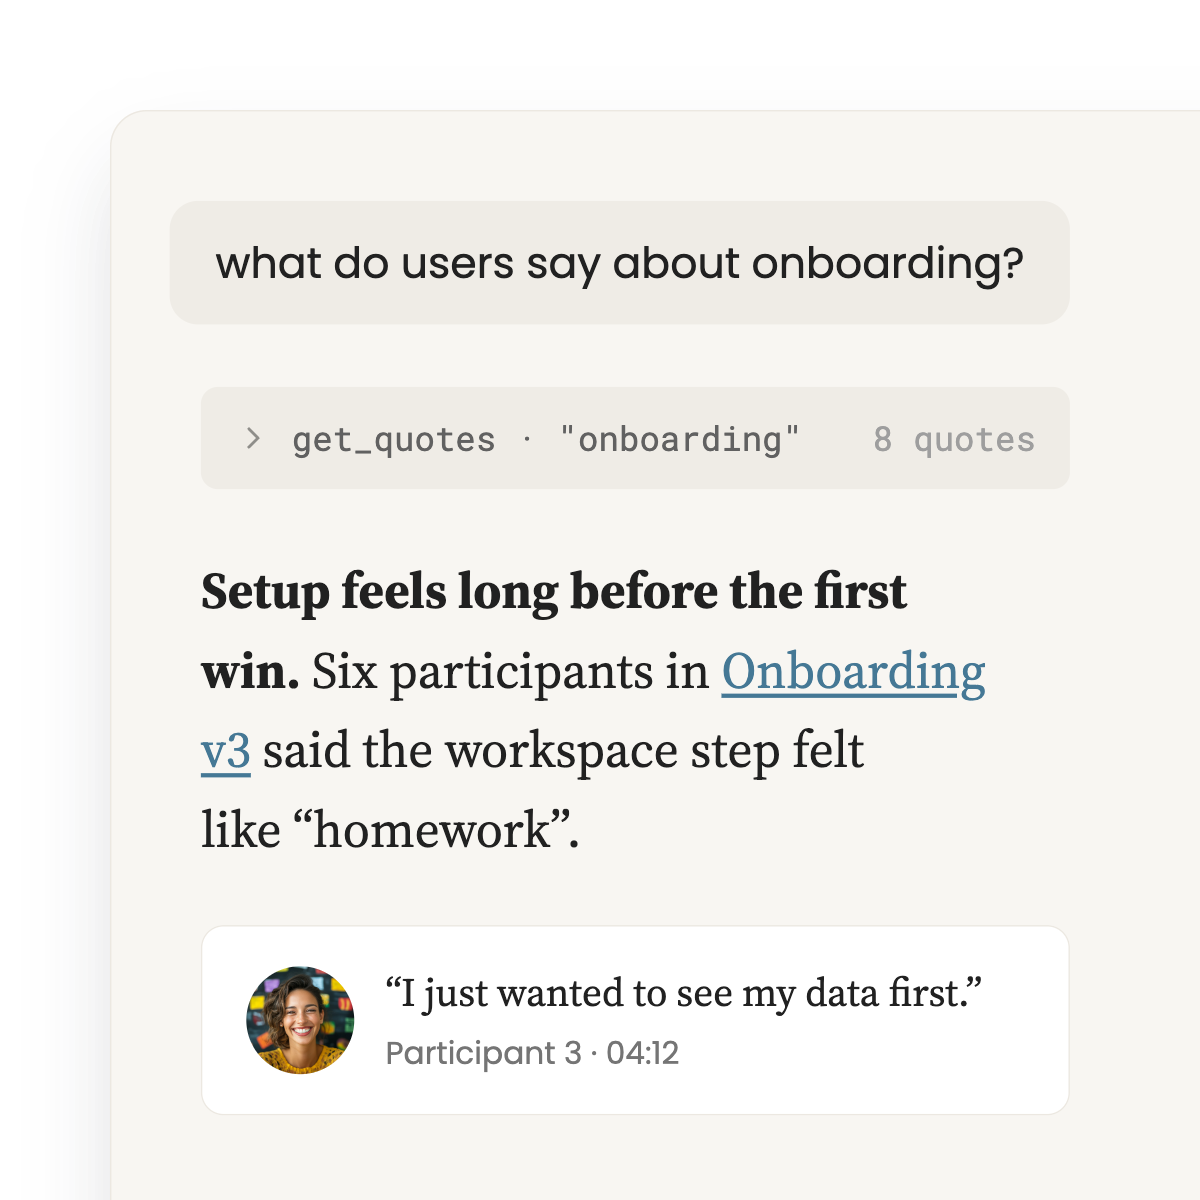Select the "what do users say" message bubble
The height and width of the screenshot is (1200, 1200).
click(620, 263)
